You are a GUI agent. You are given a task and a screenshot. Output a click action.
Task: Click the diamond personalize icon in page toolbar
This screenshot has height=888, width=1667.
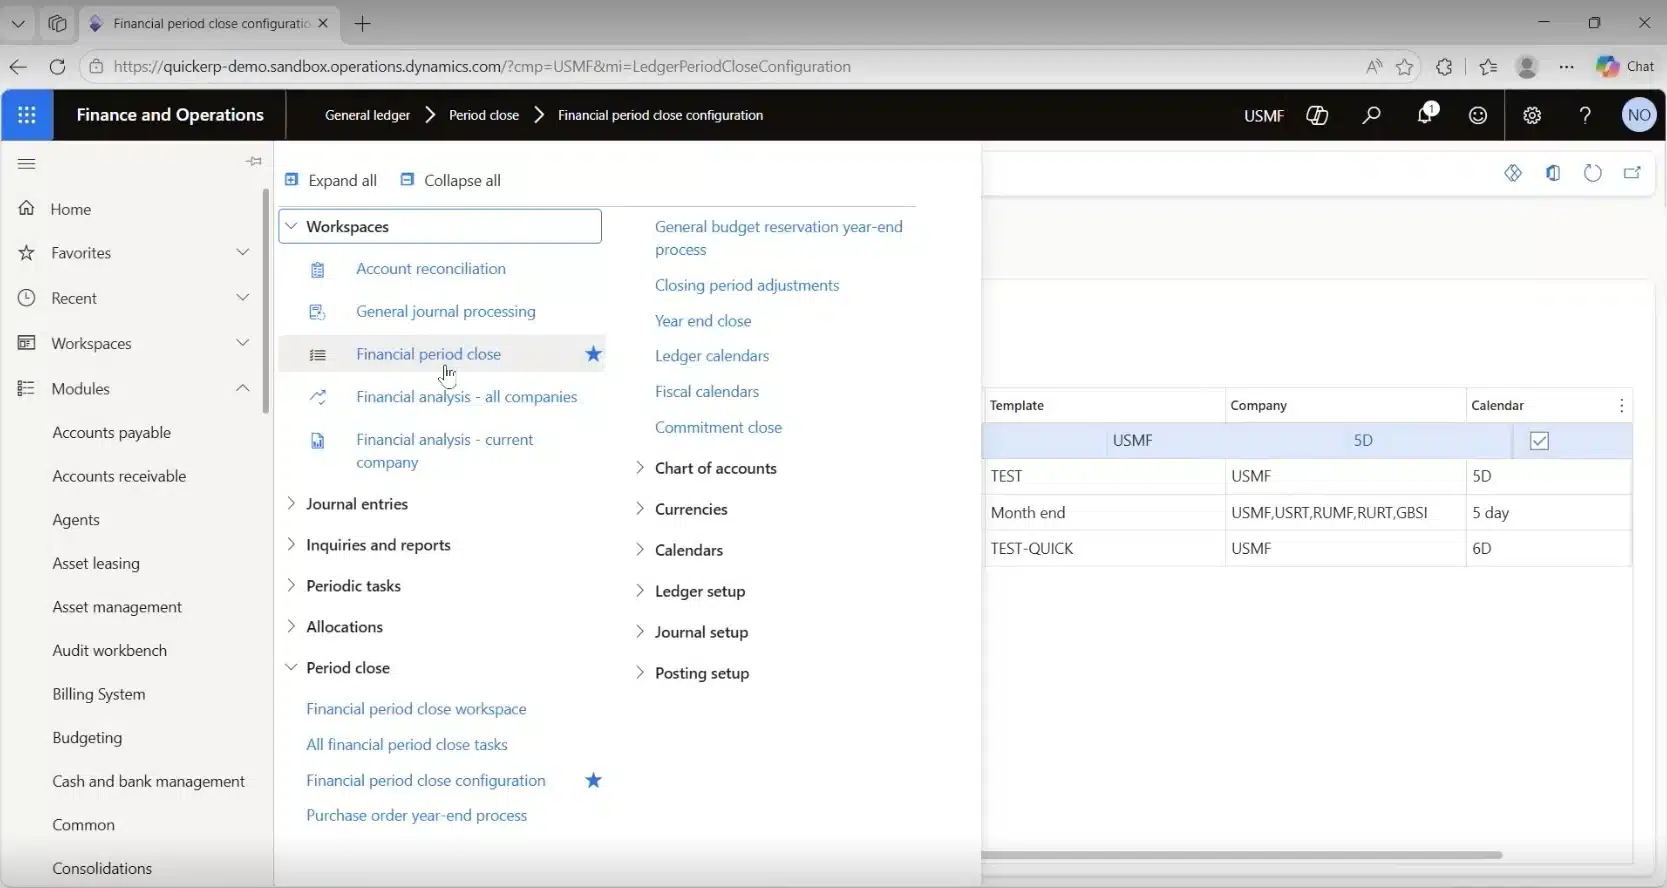tap(1513, 173)
